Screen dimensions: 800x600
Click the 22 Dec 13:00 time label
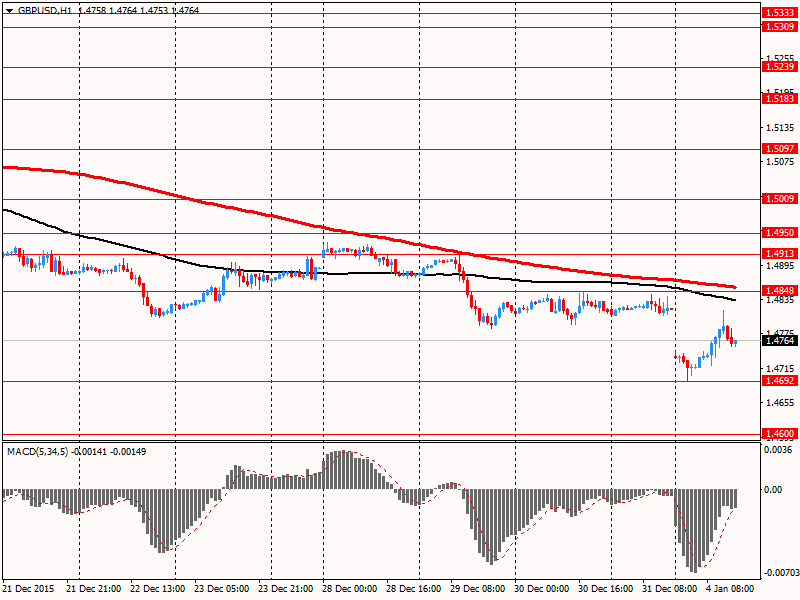(x=158, y=588)
